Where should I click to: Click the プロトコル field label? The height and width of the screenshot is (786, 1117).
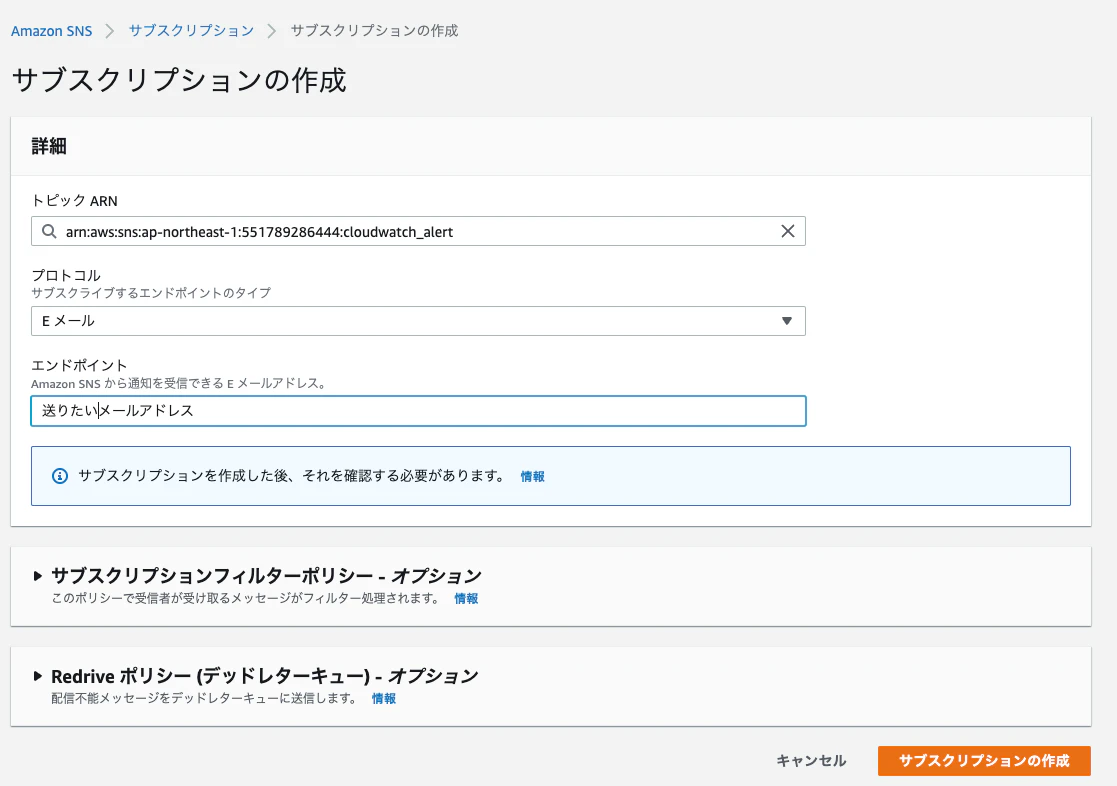66,275
